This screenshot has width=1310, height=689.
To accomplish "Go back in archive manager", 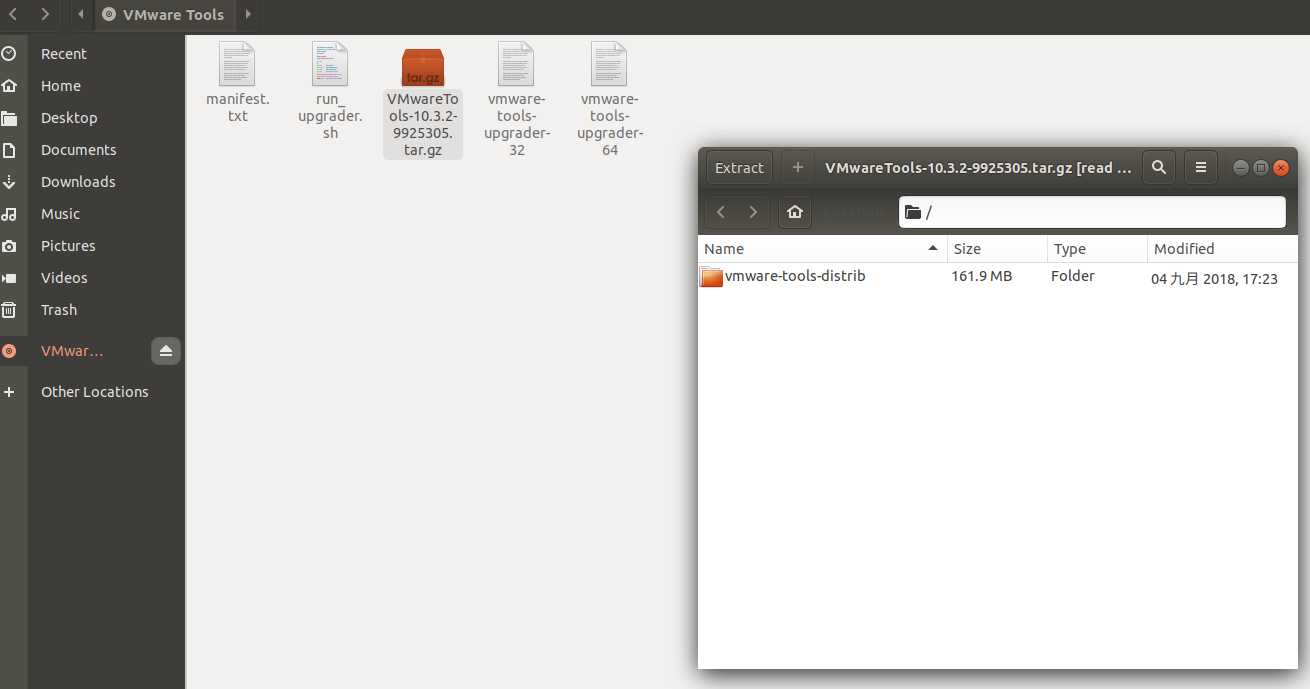I will (x=722, y=212).
